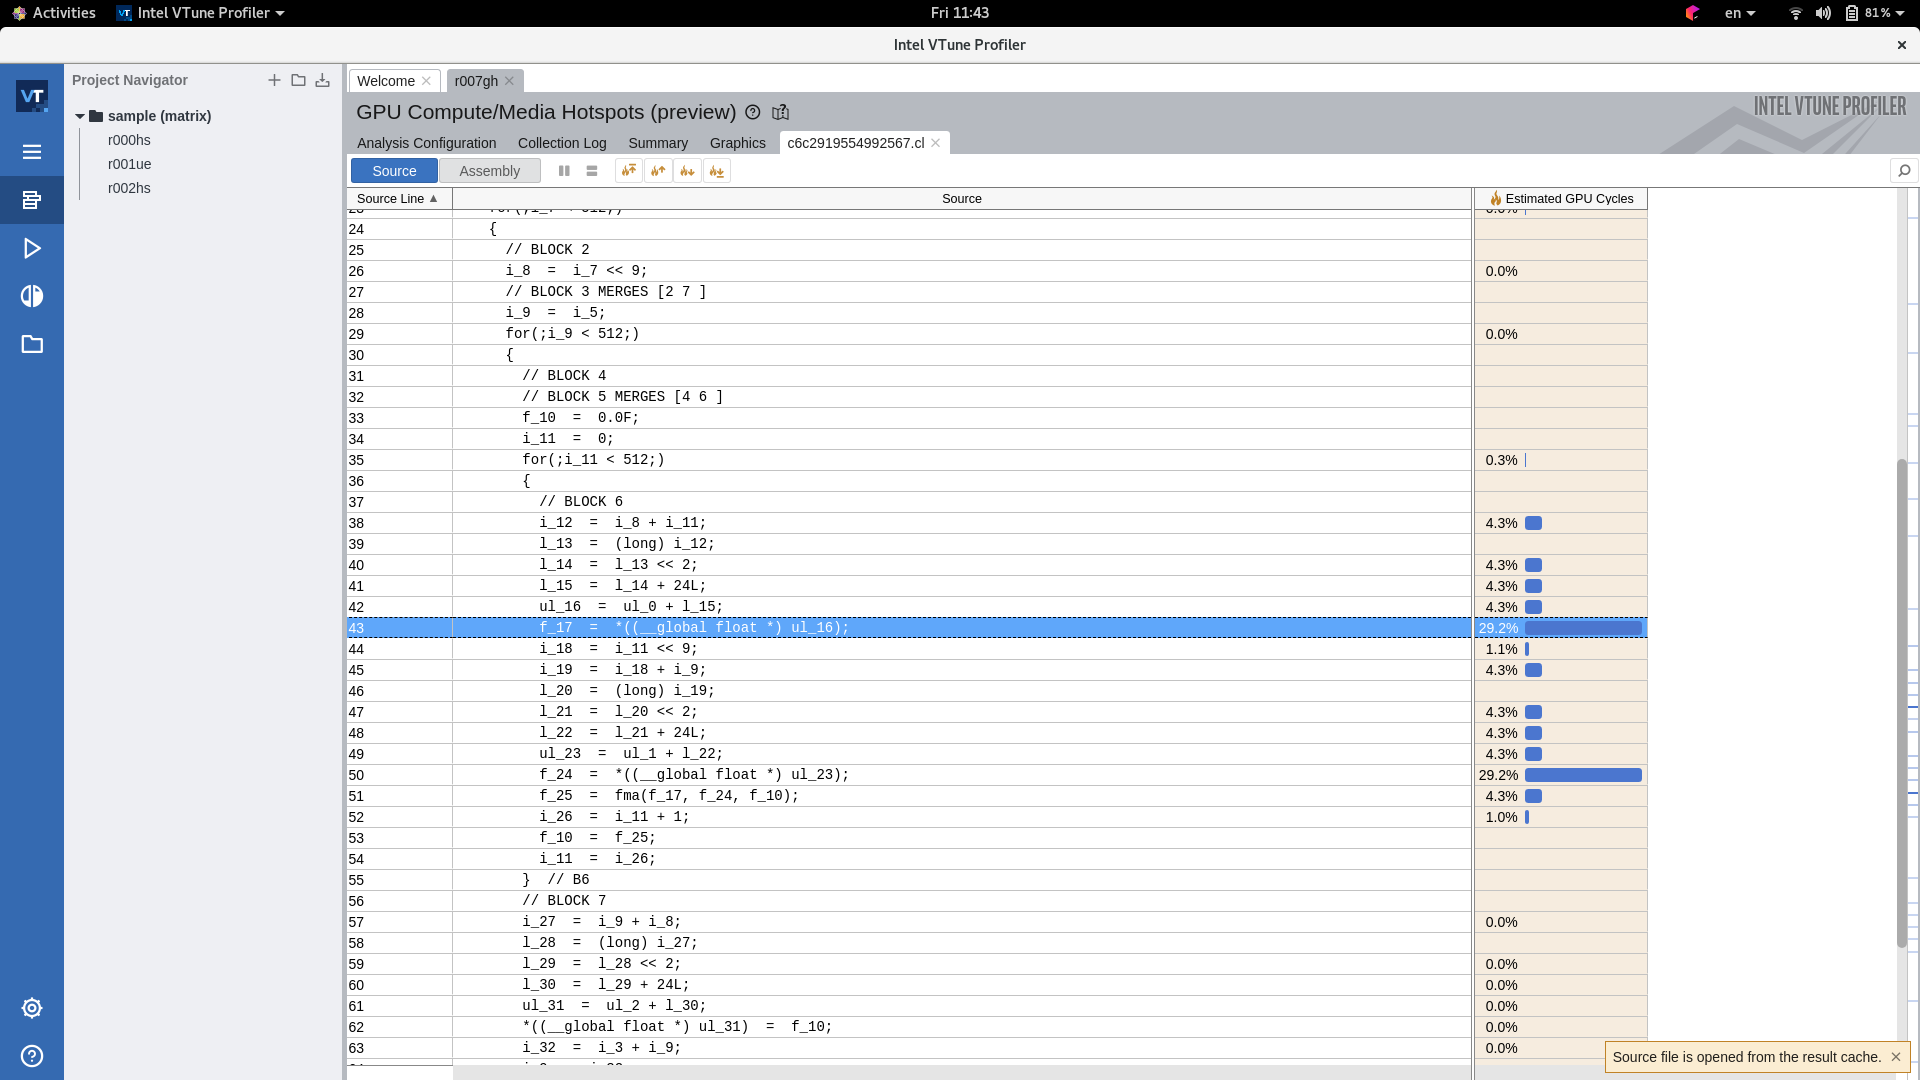Go to the biggest hotspot function
1920x1080 pixels.
[629, 171]
